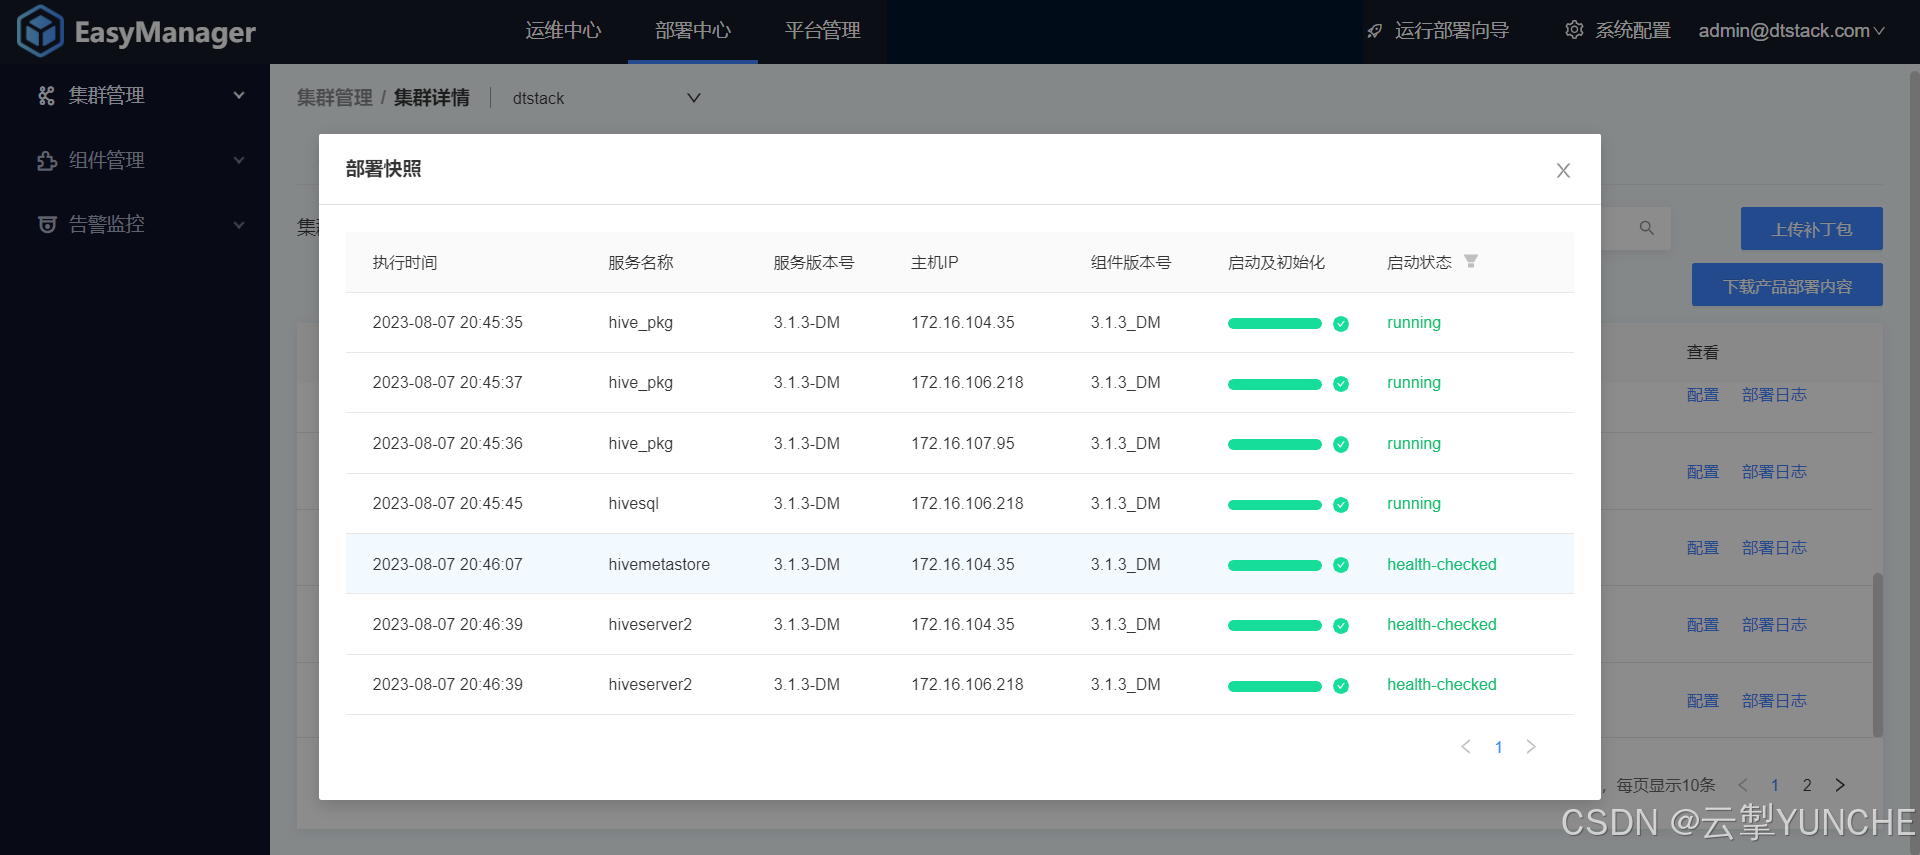Viewport: 1920px width, 855px height.
Task: Click progress bar of hivesql row
Action: 1275,505
